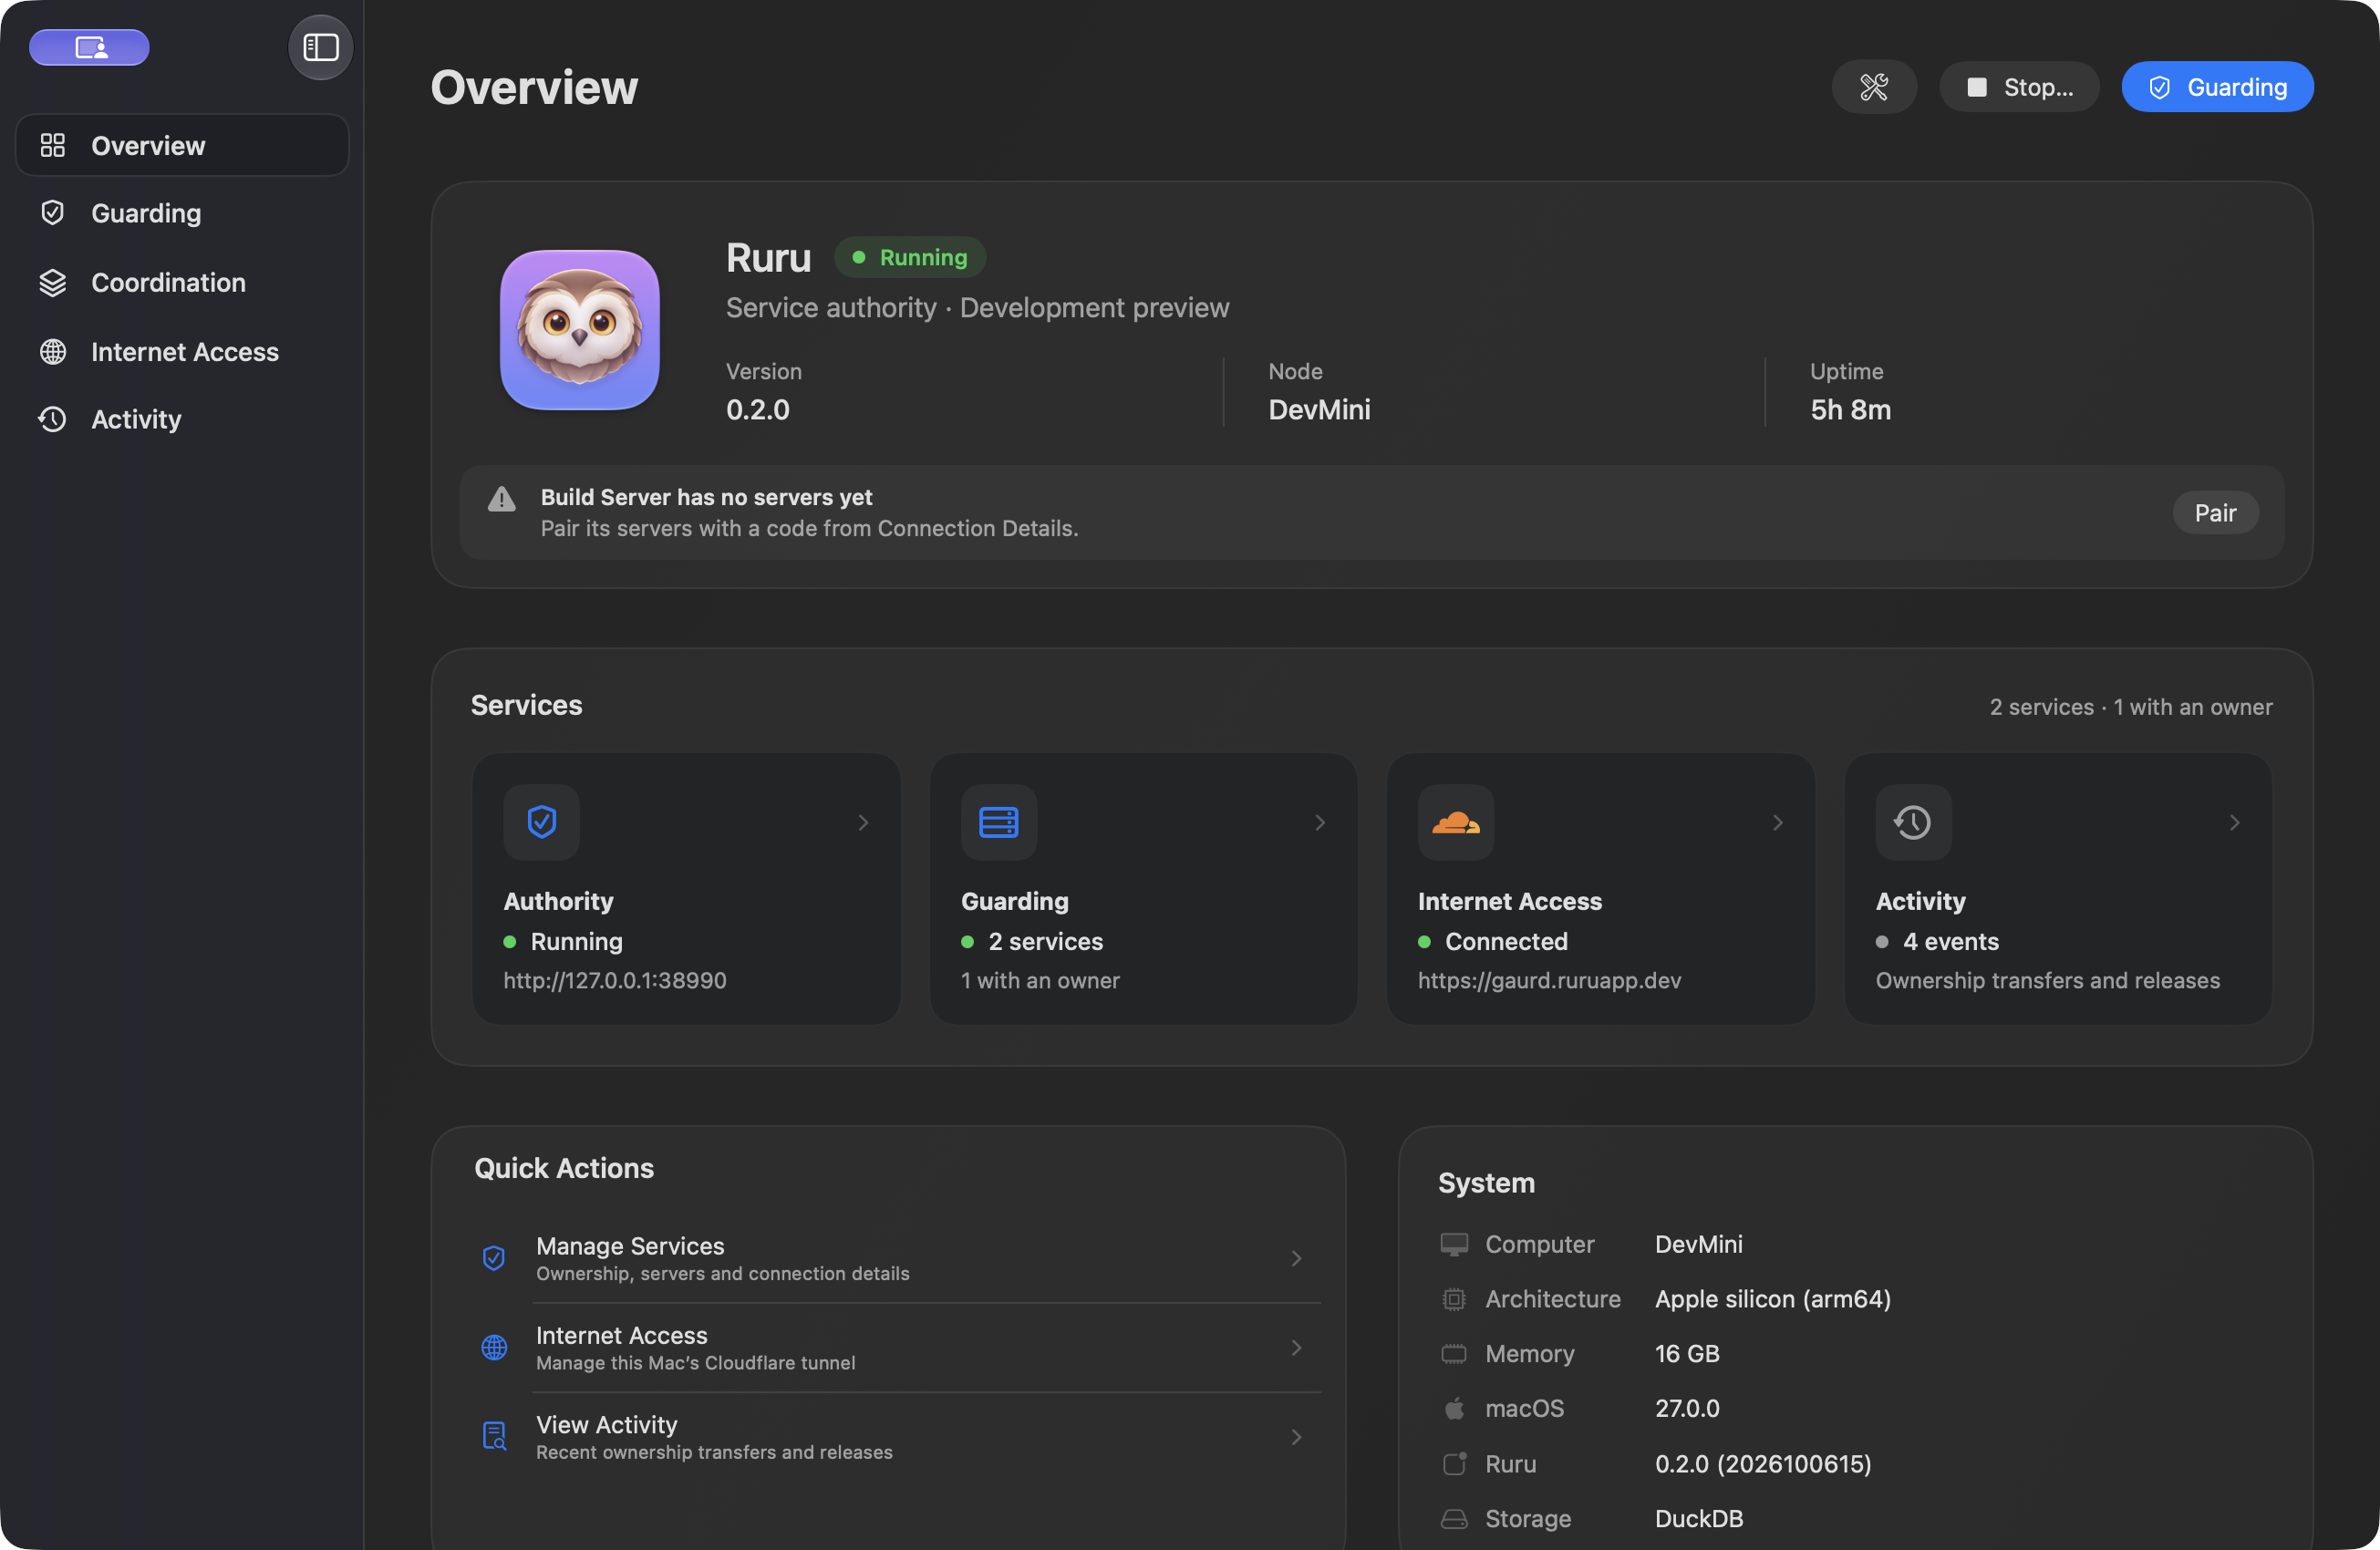Image resolution: width=2380 pixels, height=1550 pixels.
Task: Expand the View Activity row chevron
Action: [1296, 1437]
